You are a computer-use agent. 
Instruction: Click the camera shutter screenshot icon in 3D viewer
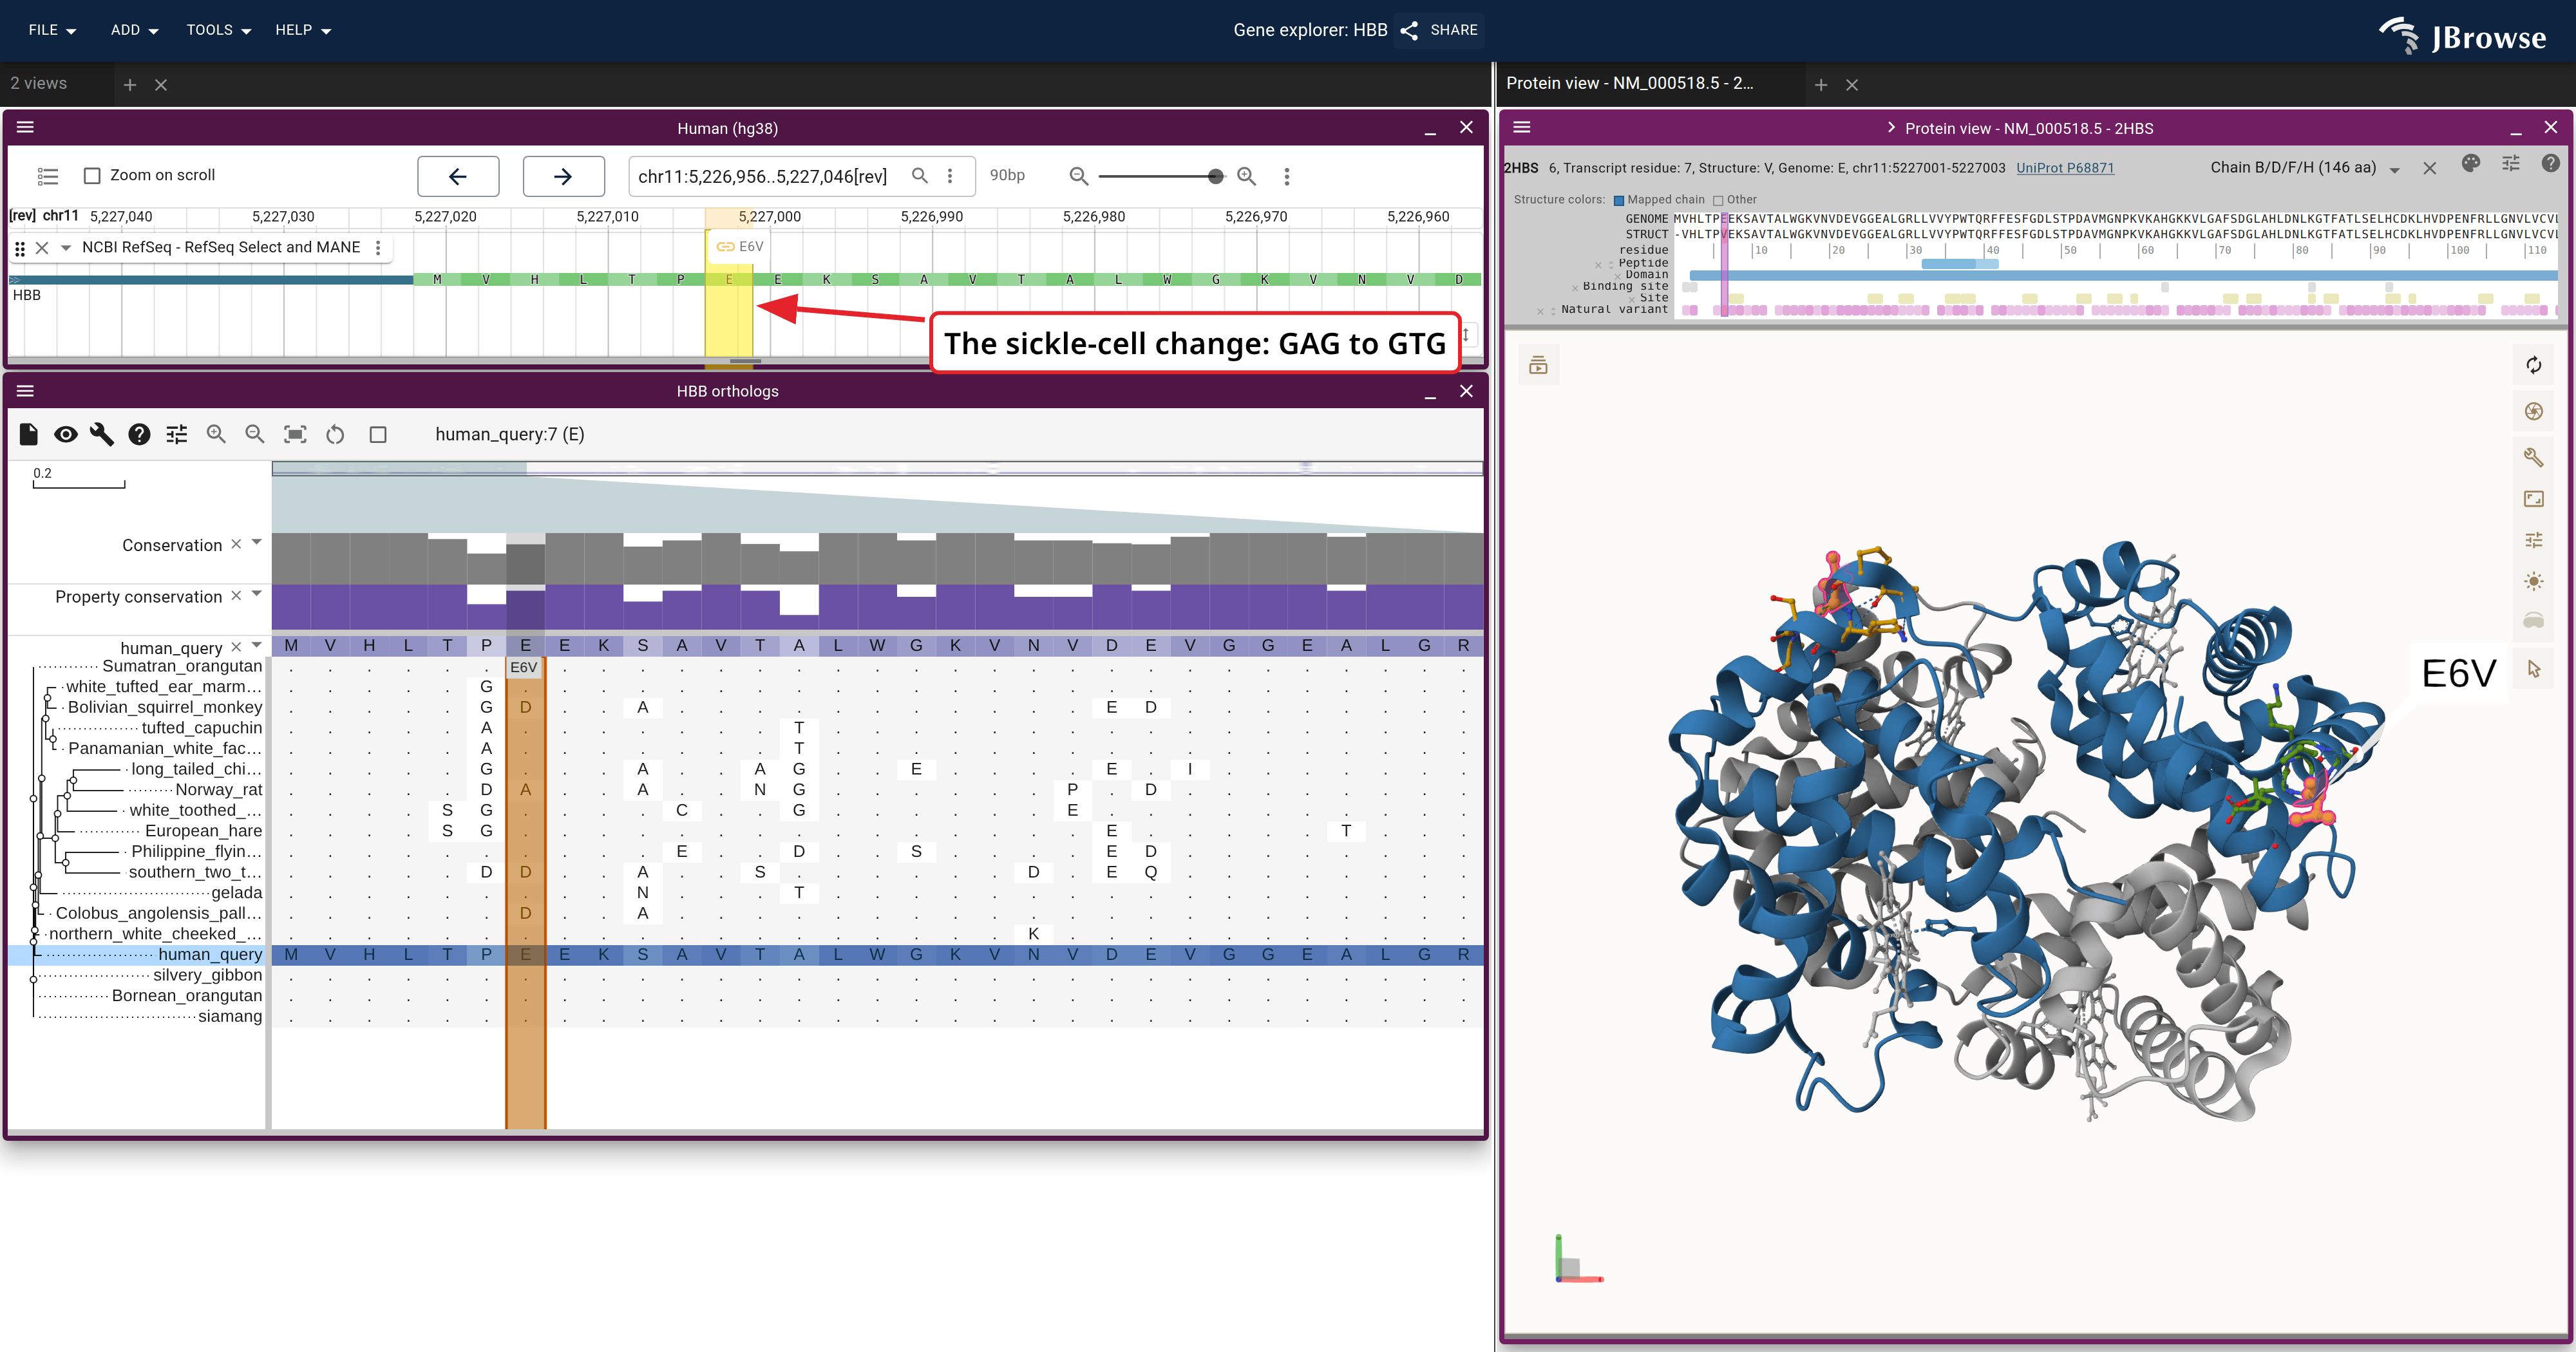click(x=2533, y=411)
